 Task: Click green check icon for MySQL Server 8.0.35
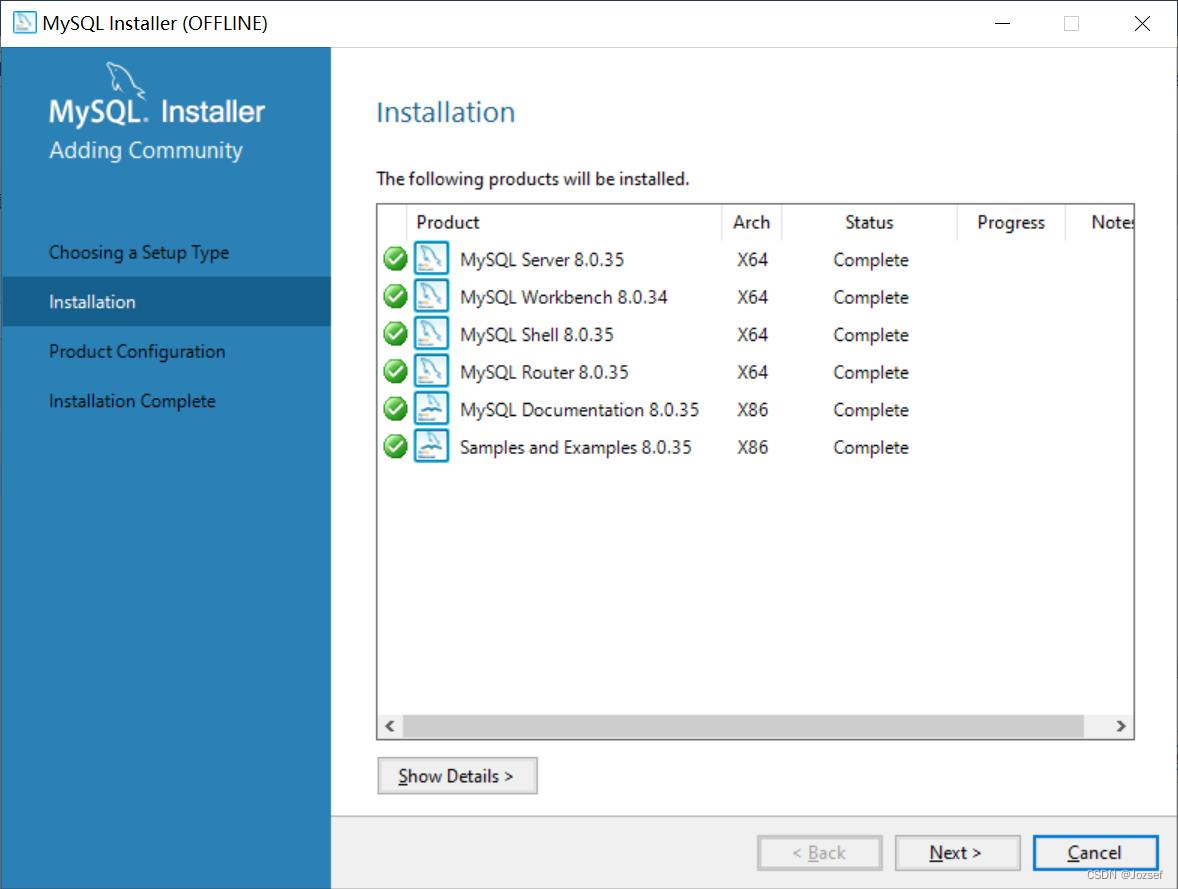pyautogui.click(x=395, y=259)
